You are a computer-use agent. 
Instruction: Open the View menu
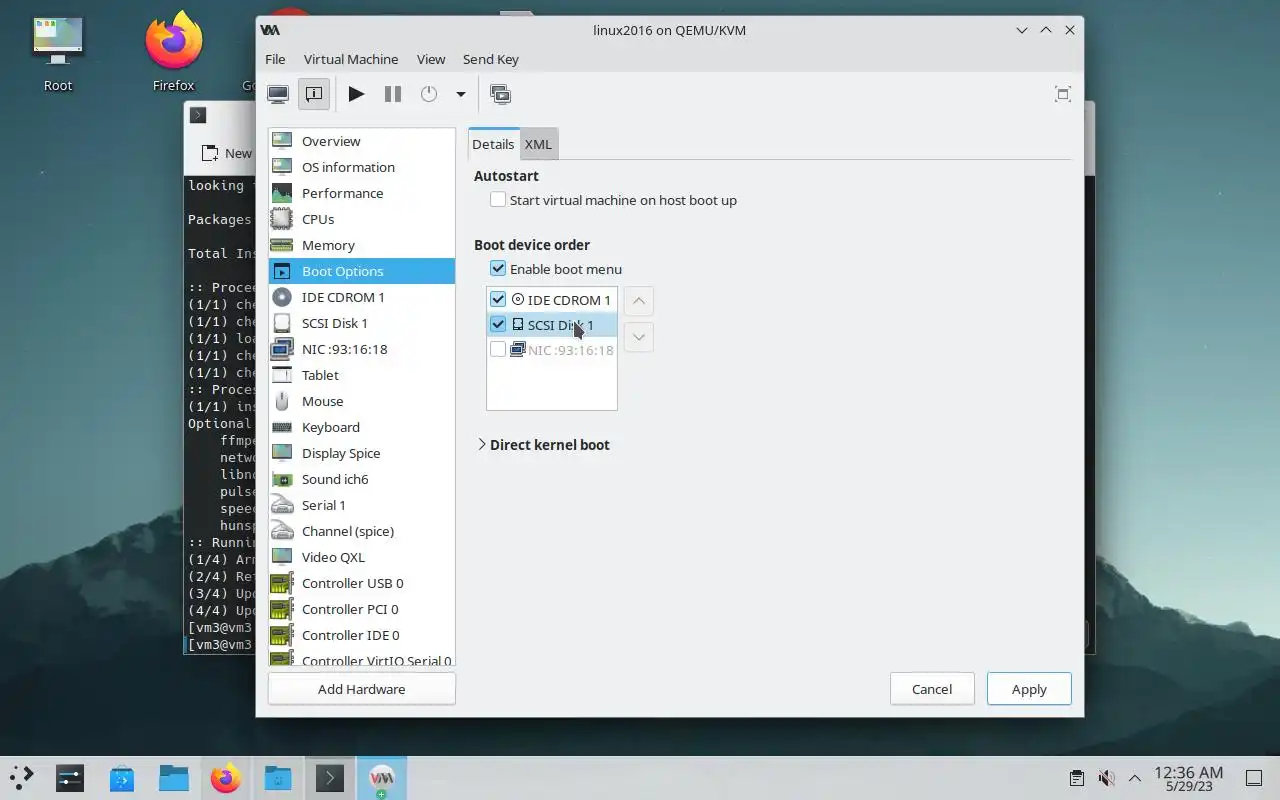[x=431, y=59]
